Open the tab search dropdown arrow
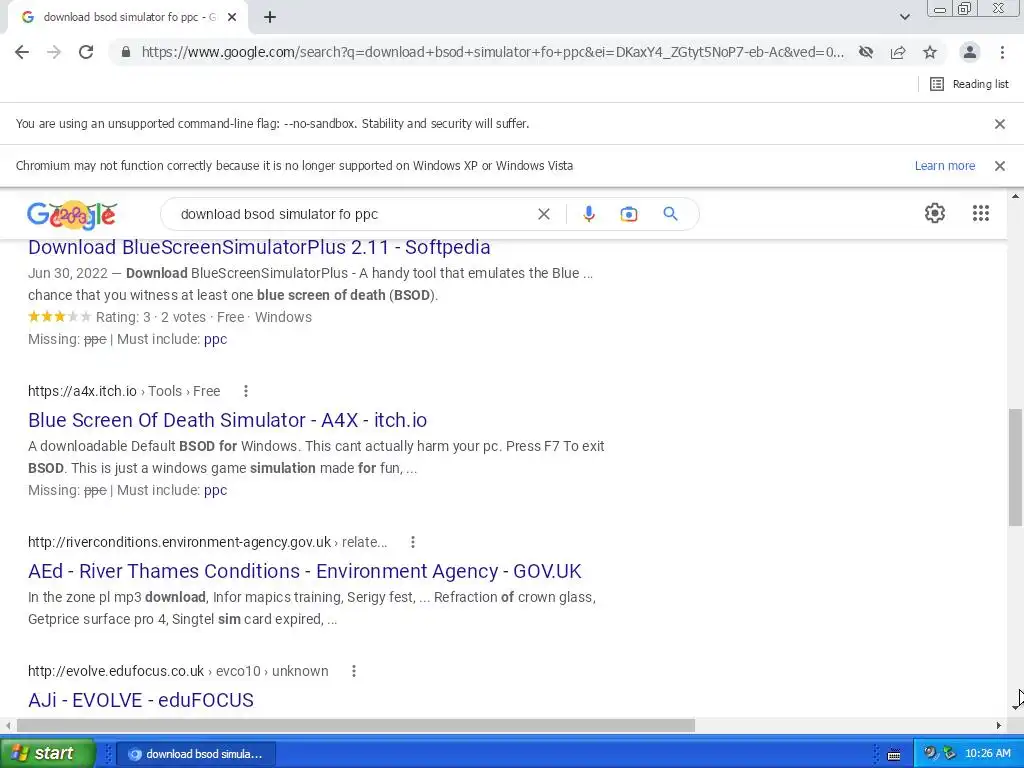This screenshot has height=768, width=1024. pos(904,18)
